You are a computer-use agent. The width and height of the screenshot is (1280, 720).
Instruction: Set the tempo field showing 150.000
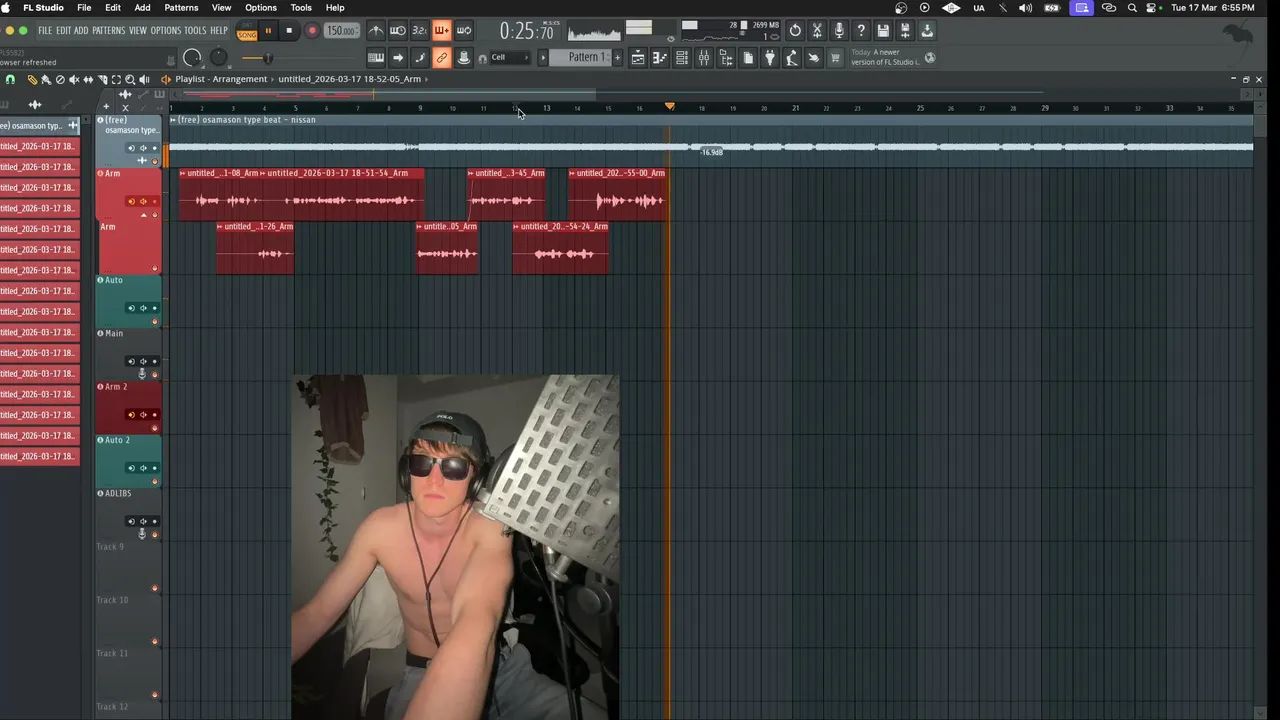click(342, 31)
